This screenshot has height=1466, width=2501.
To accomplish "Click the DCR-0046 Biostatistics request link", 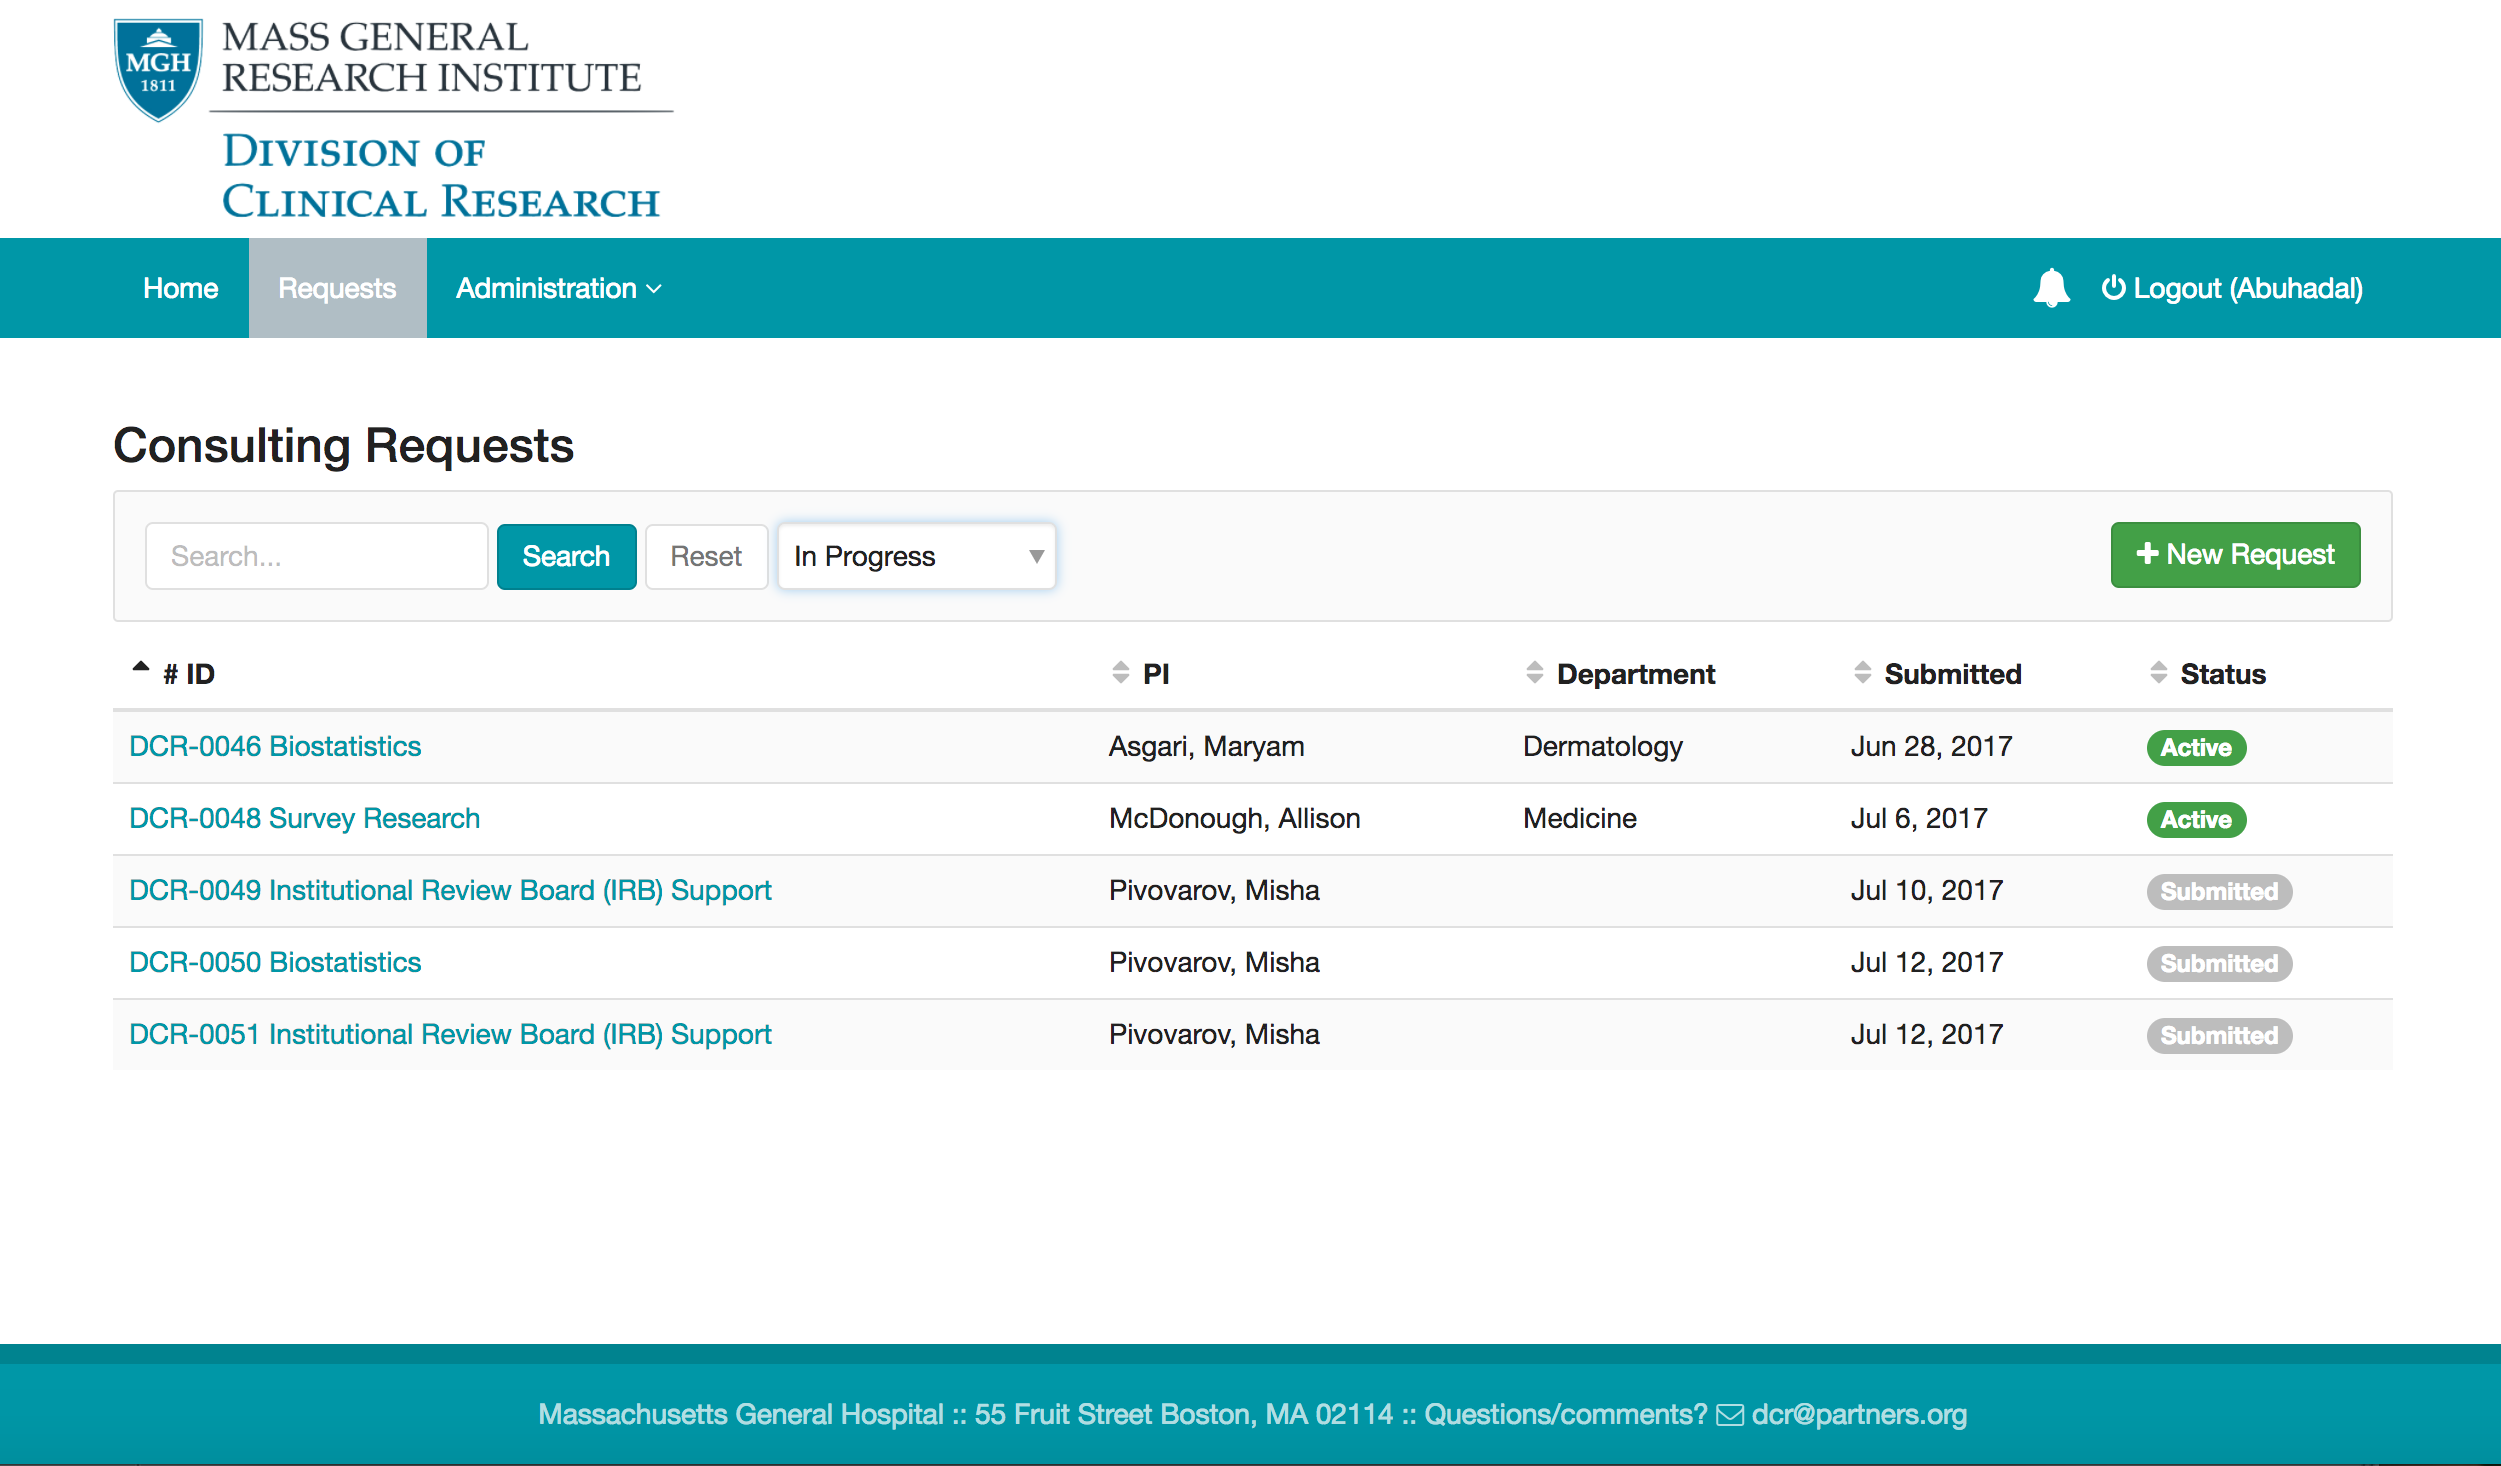I will (x=278, y=745).
